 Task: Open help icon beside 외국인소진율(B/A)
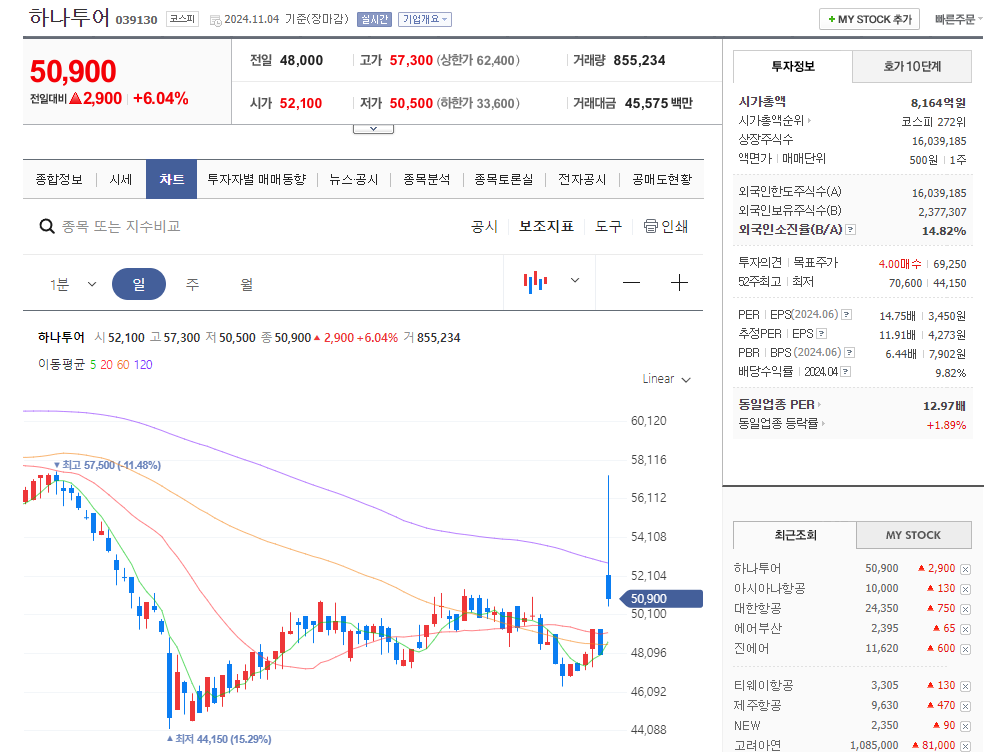(x=850, y=229)
